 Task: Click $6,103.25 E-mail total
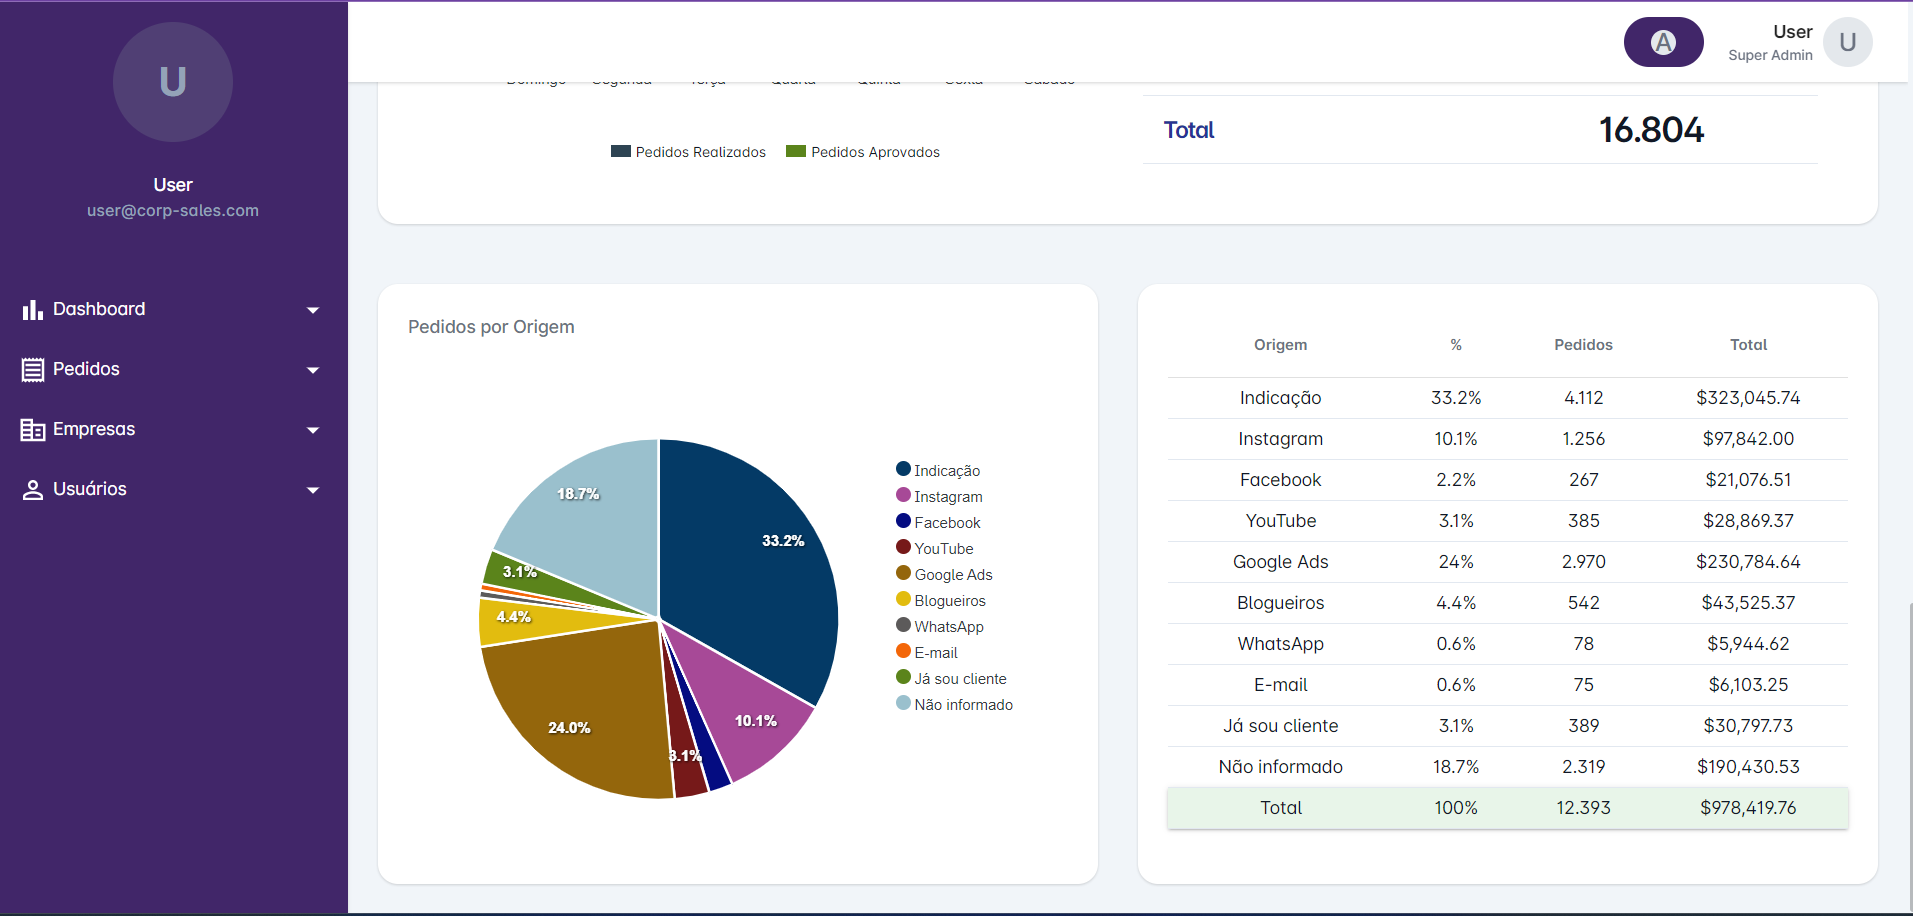click(1748, 685)
